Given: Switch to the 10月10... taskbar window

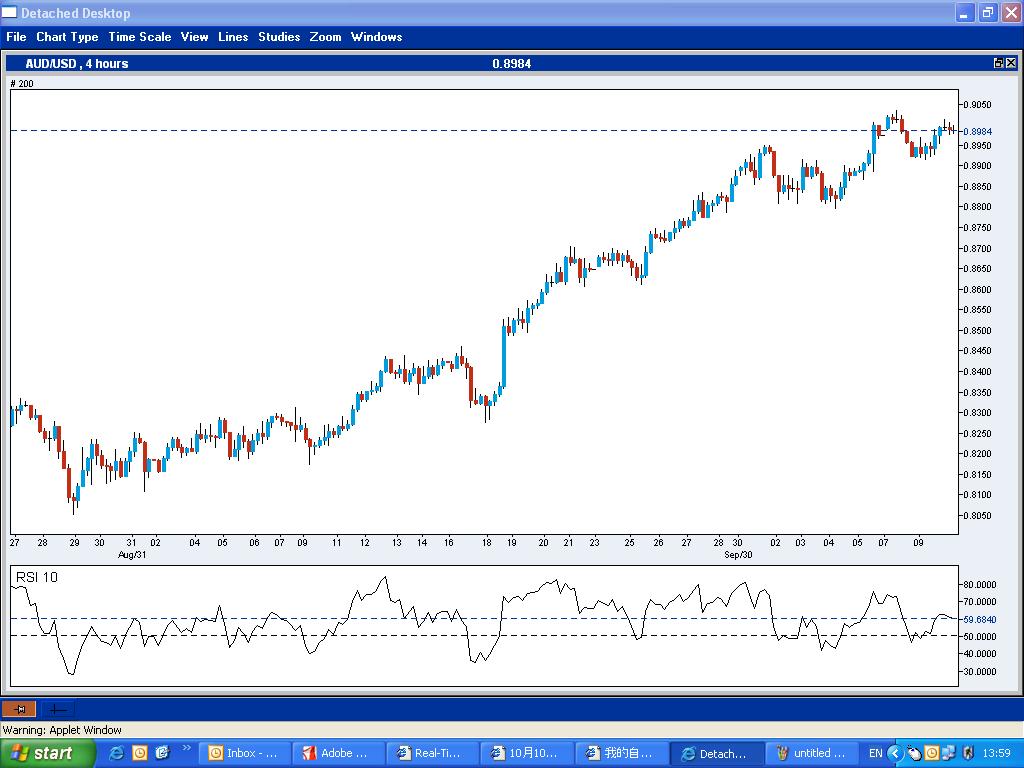Looking at the screenshot, I should coord(525,753).
